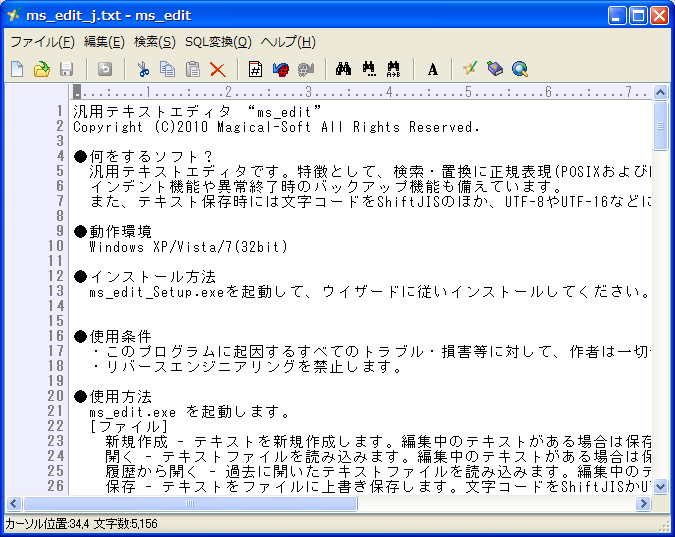
Task: Click the column ruler above the text
Action: pos(361,92)
